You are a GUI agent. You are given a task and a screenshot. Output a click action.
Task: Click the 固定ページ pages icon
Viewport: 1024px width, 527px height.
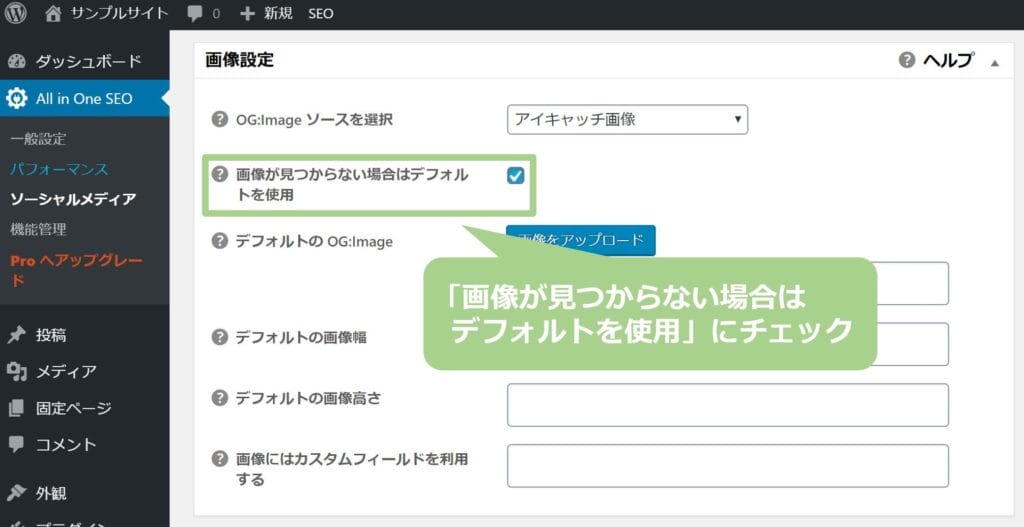point(16,408)
